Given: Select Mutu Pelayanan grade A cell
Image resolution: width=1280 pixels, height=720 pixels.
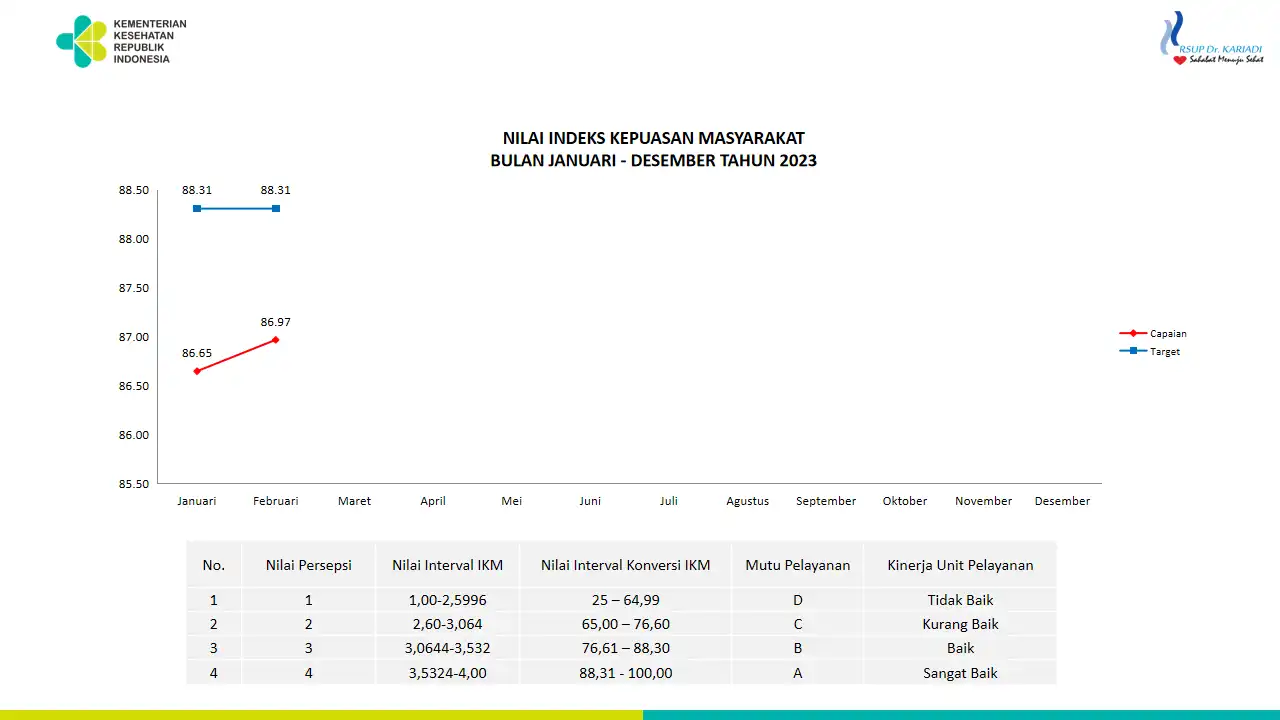Looking at the screenshot, I should pos(798,673).
